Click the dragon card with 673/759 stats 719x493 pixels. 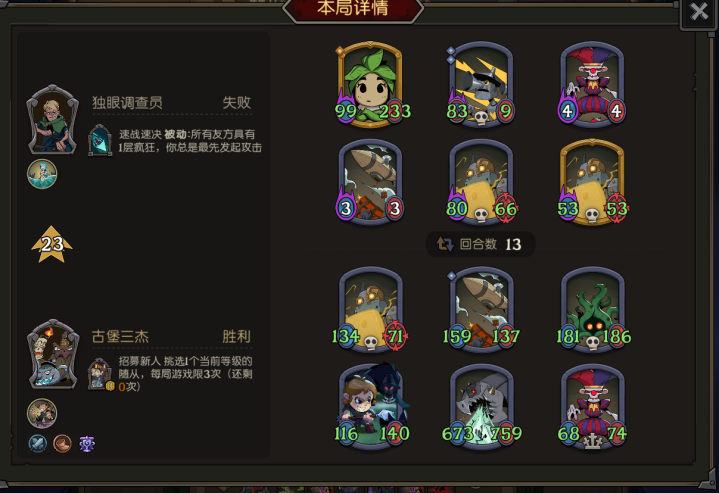pos(481,407)
